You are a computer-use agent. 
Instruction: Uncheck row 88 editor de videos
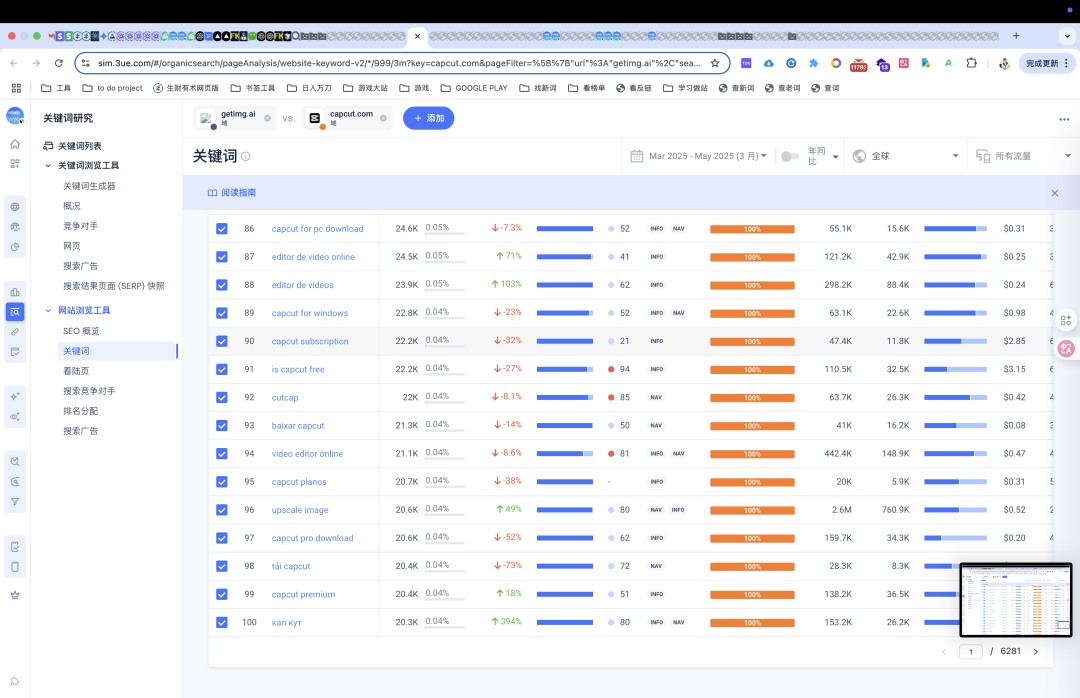click(222, 285)
